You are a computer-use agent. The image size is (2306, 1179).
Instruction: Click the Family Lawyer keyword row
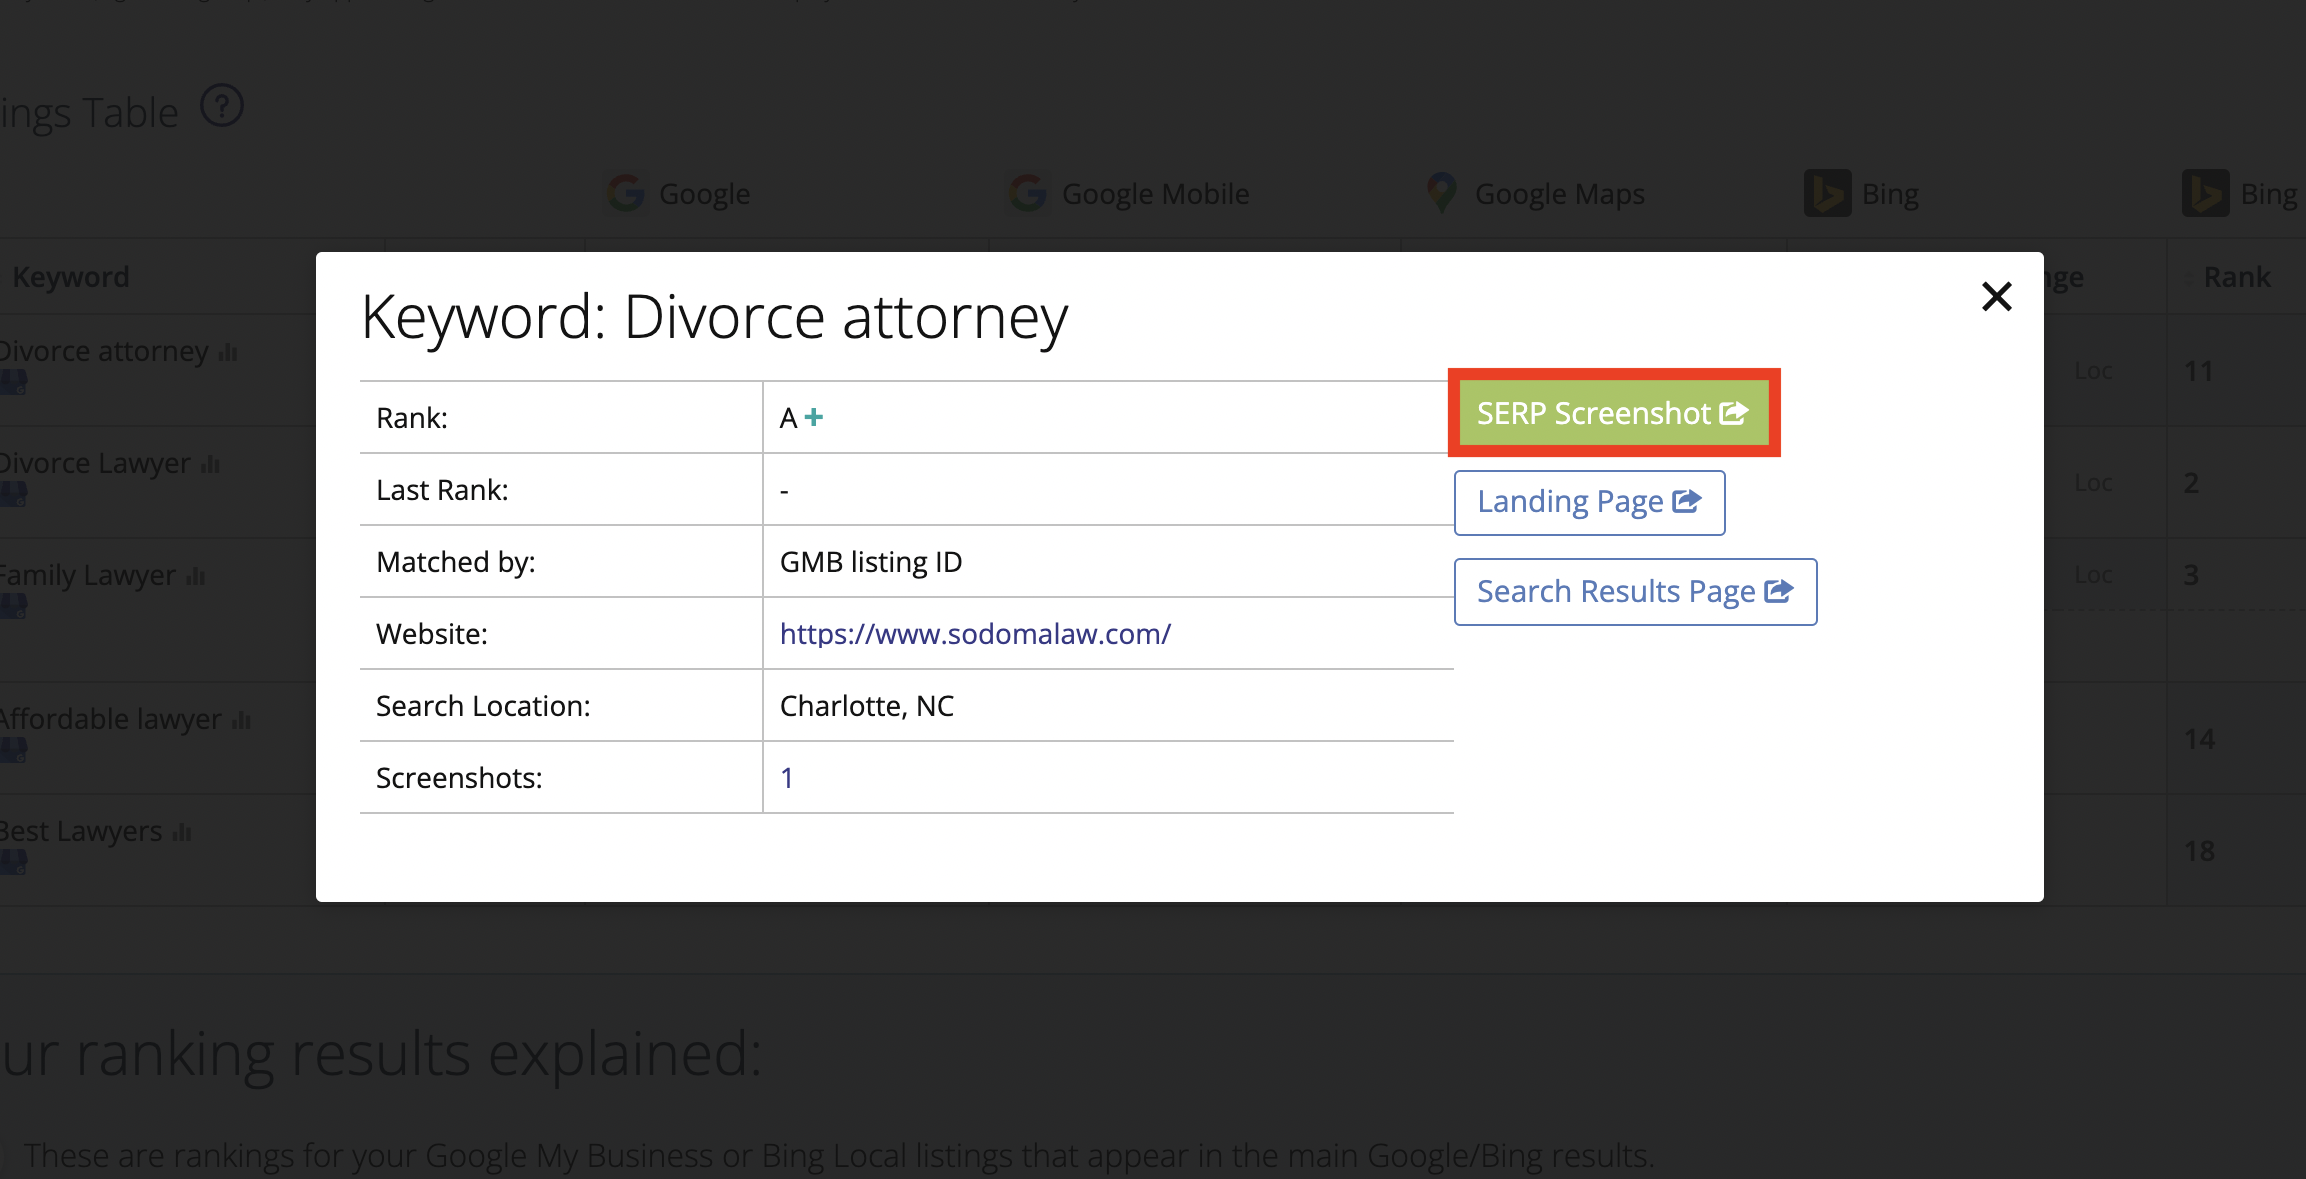click(88, 576)
